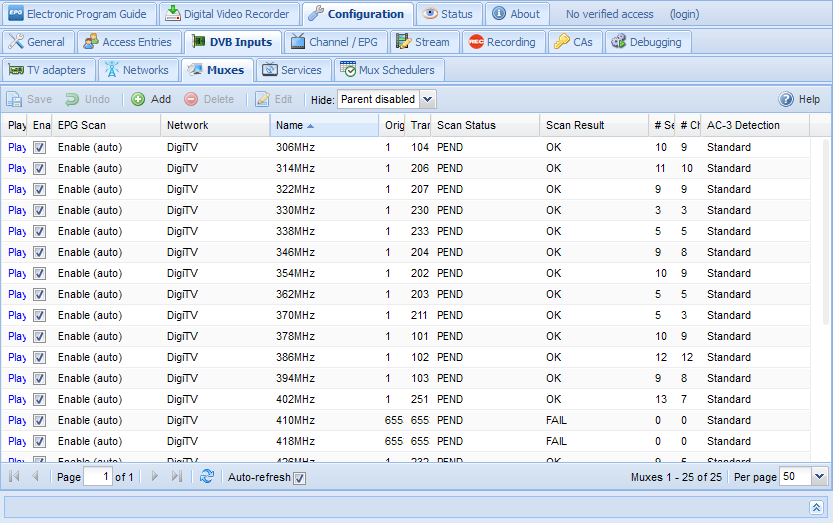Click the Delete toolbar button

209,99
